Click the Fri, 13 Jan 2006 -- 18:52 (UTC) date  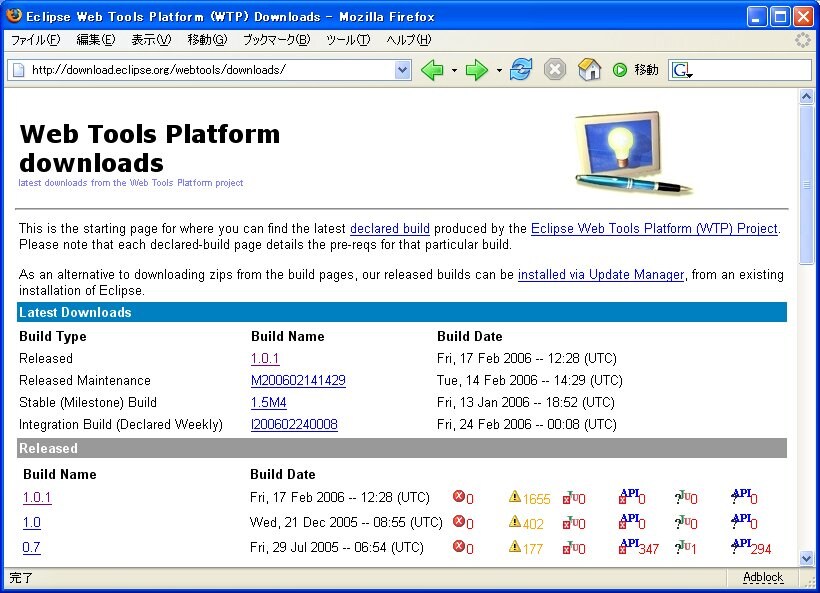pyautogui.click(x=526, y=402)
